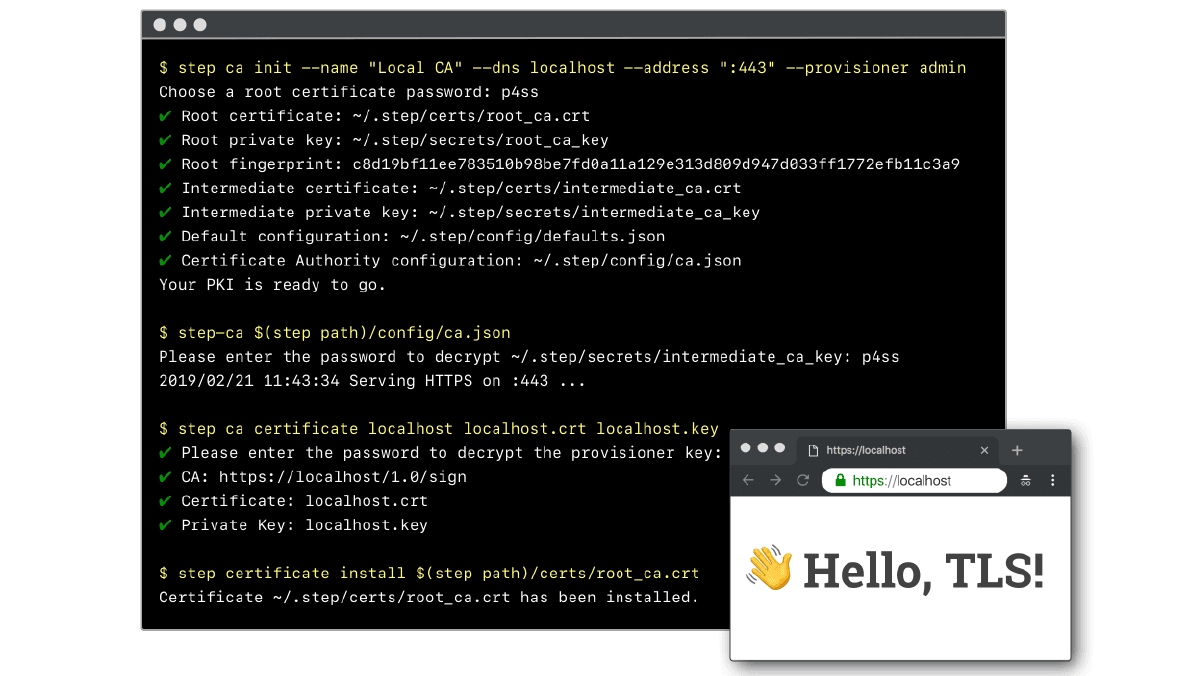The image size is (1200, 676).
Task: Click the green checkmark beside Root certificate
Action: pos(166,115)
